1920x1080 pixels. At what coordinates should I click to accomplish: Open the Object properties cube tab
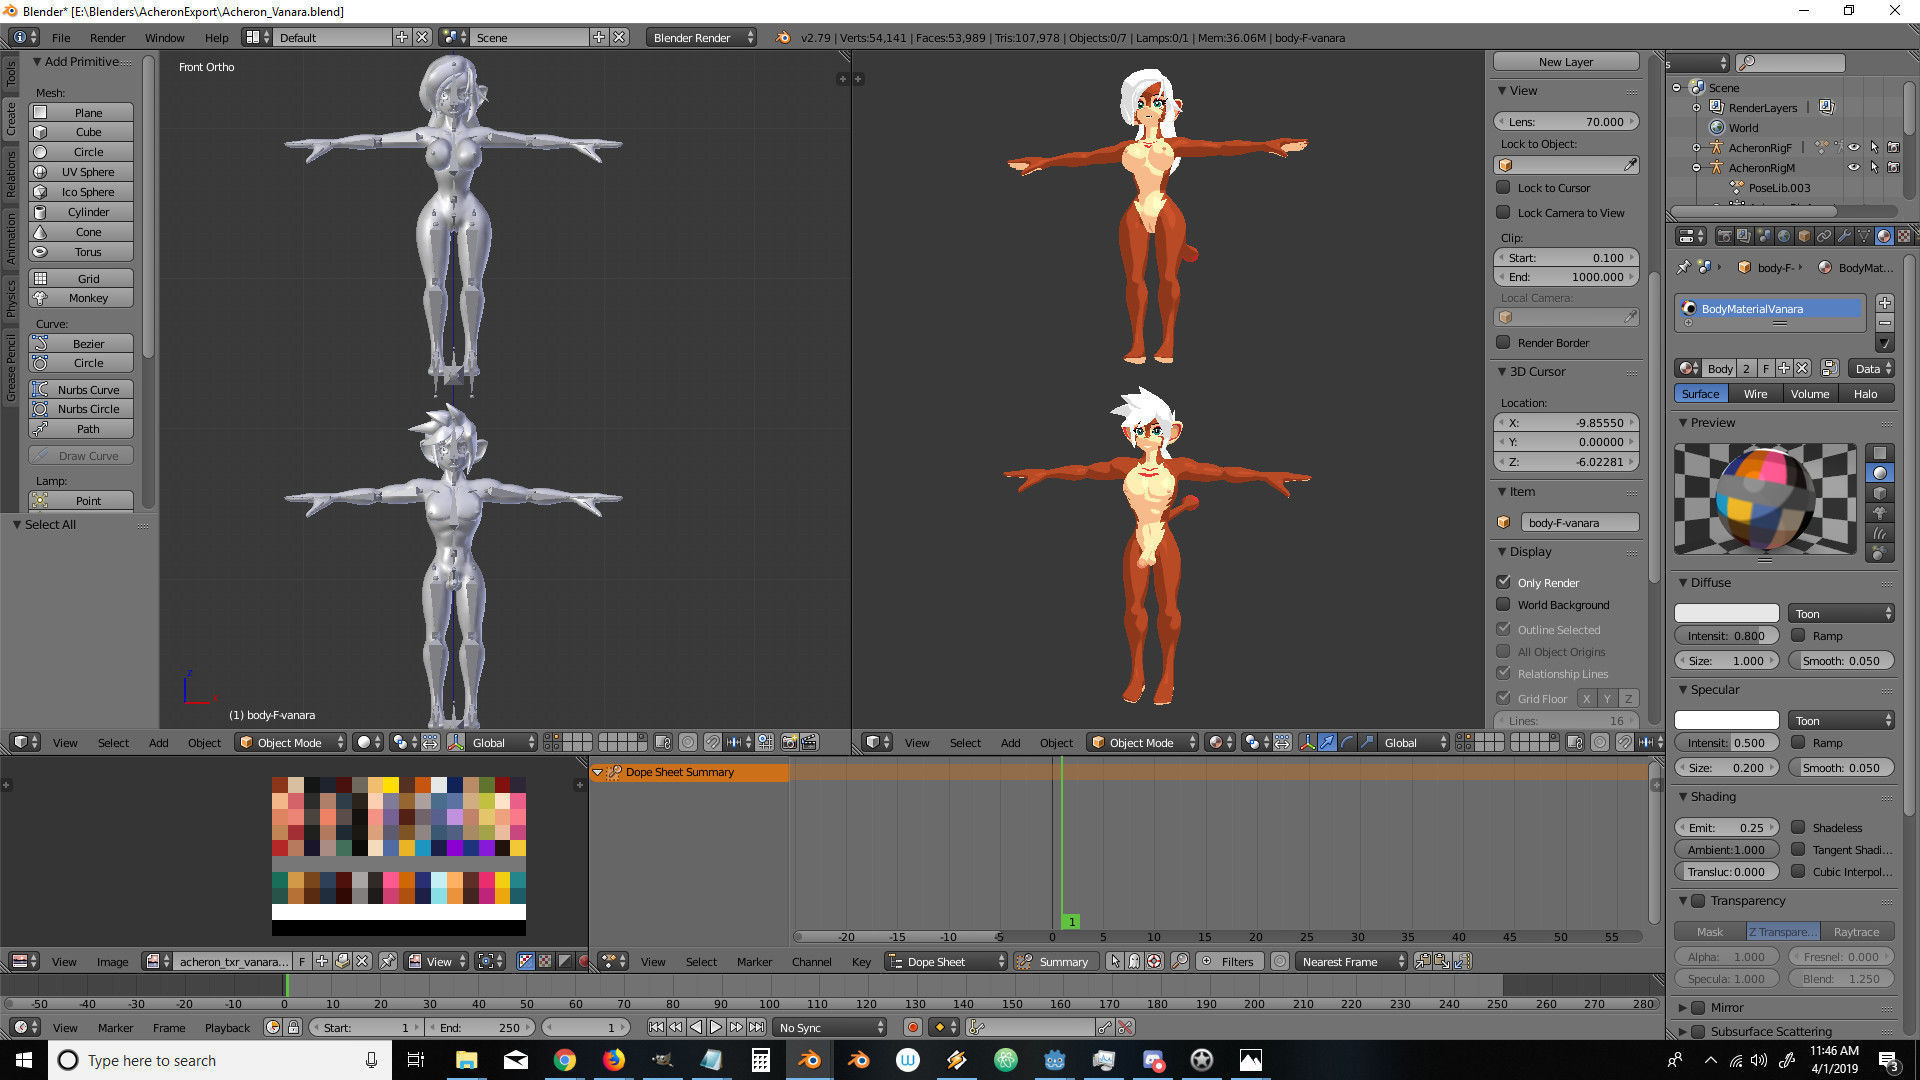tap(1804, 236)
